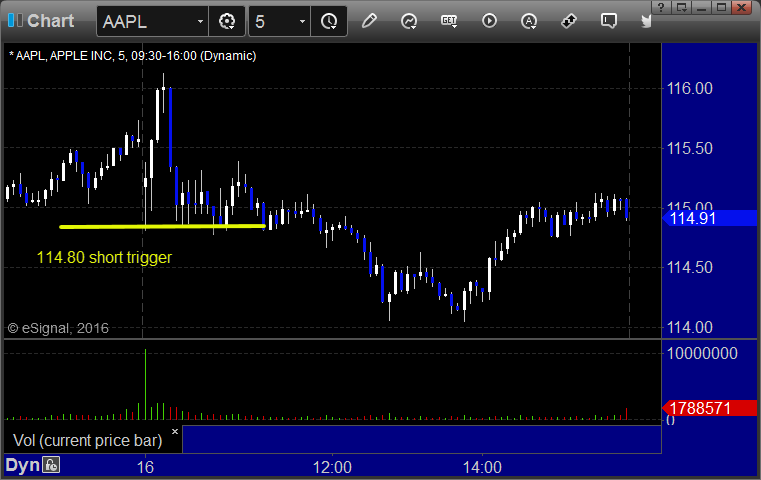Click the lock icon next to Dyn
Viewport: 761px width, 480px height.
tap(51, 465)
